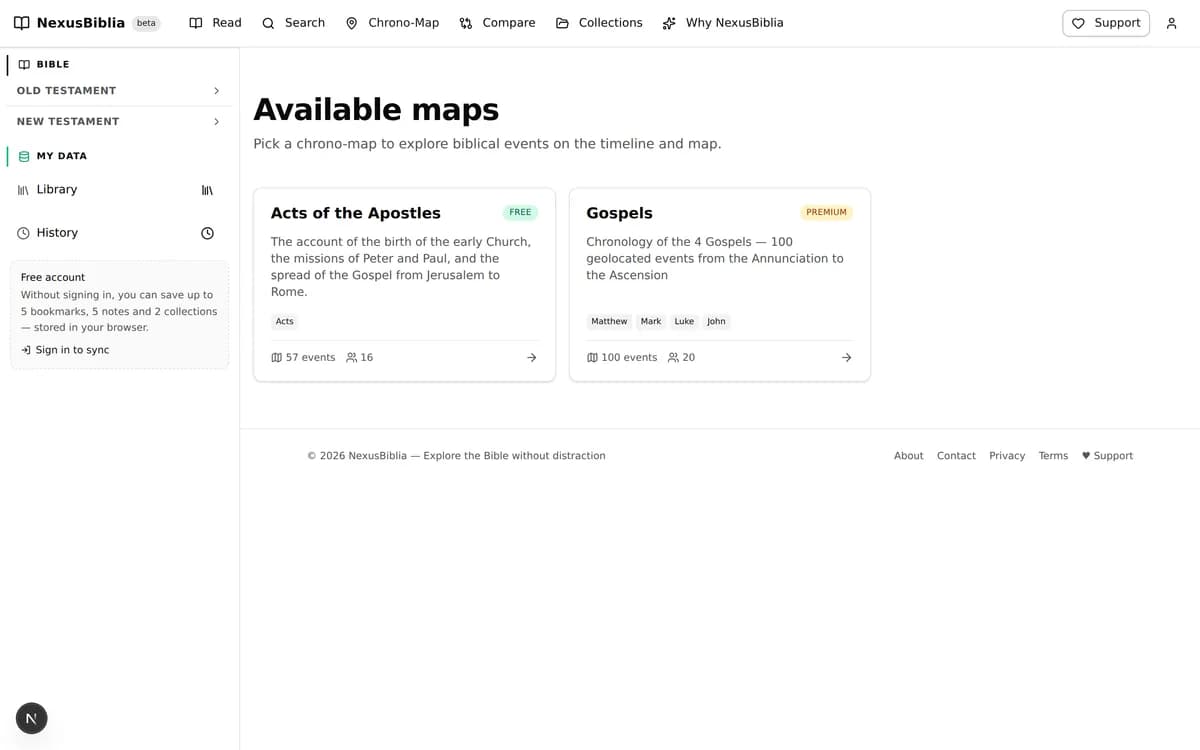Click the John tag
The image size is (1200, 750).
716,322
